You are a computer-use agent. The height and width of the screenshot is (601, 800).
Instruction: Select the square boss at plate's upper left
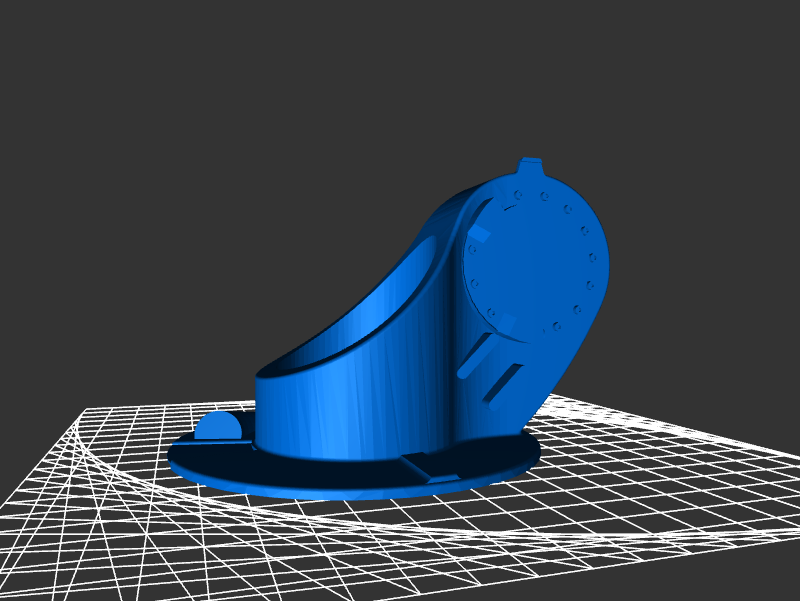[476, 236]
